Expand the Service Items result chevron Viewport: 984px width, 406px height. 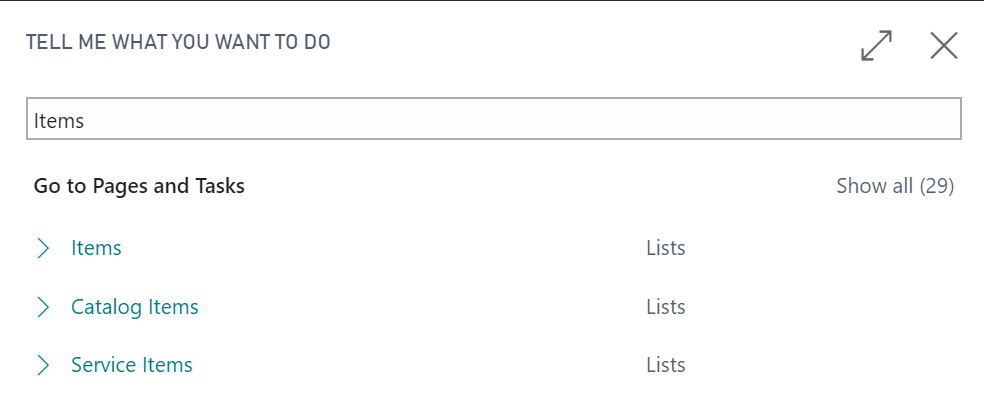click(43, 365)
